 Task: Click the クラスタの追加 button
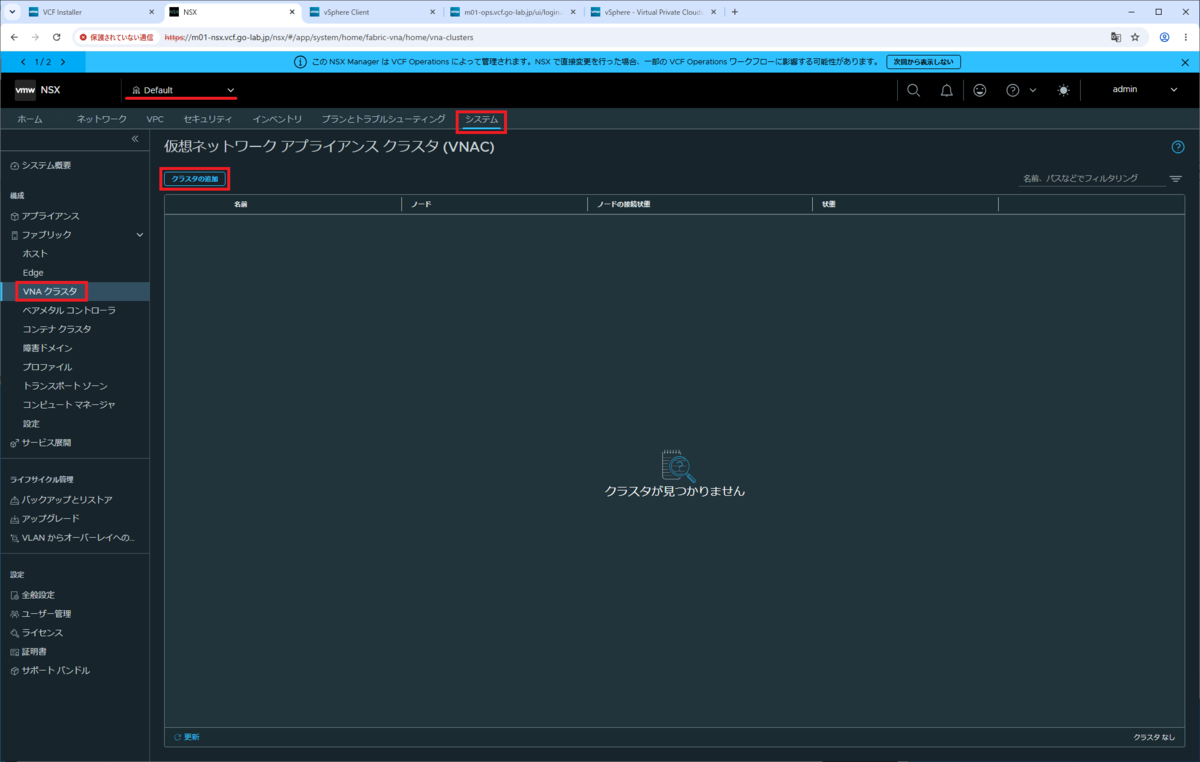195,179
